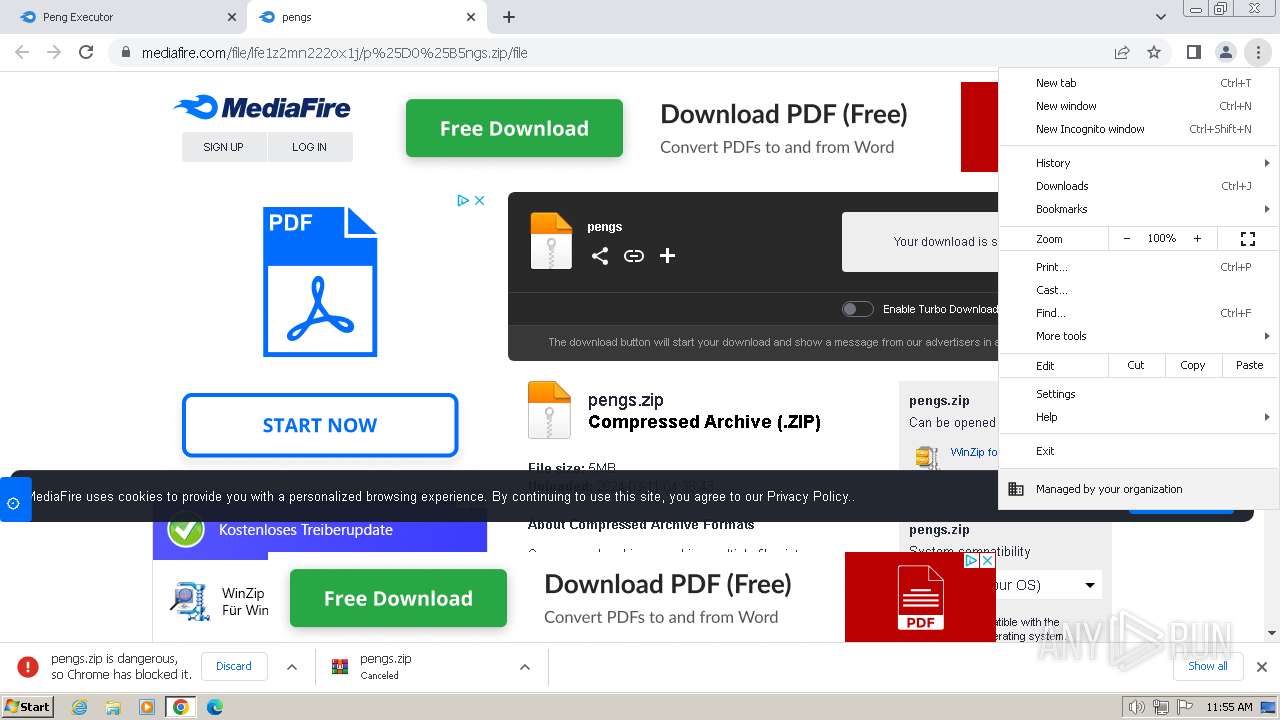Click Managed by your organization
The image size is (1280, 720).
point(1139,489)
